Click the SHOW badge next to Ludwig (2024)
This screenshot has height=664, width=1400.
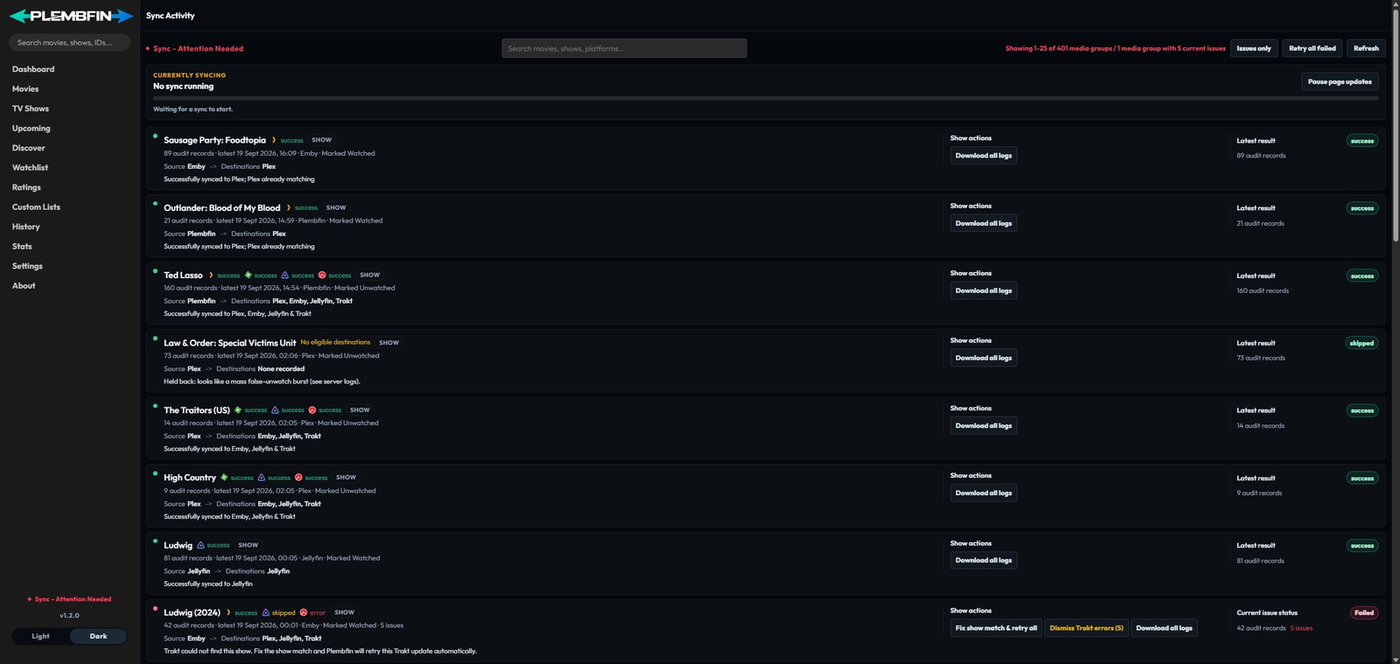click(x=344, y=612)
